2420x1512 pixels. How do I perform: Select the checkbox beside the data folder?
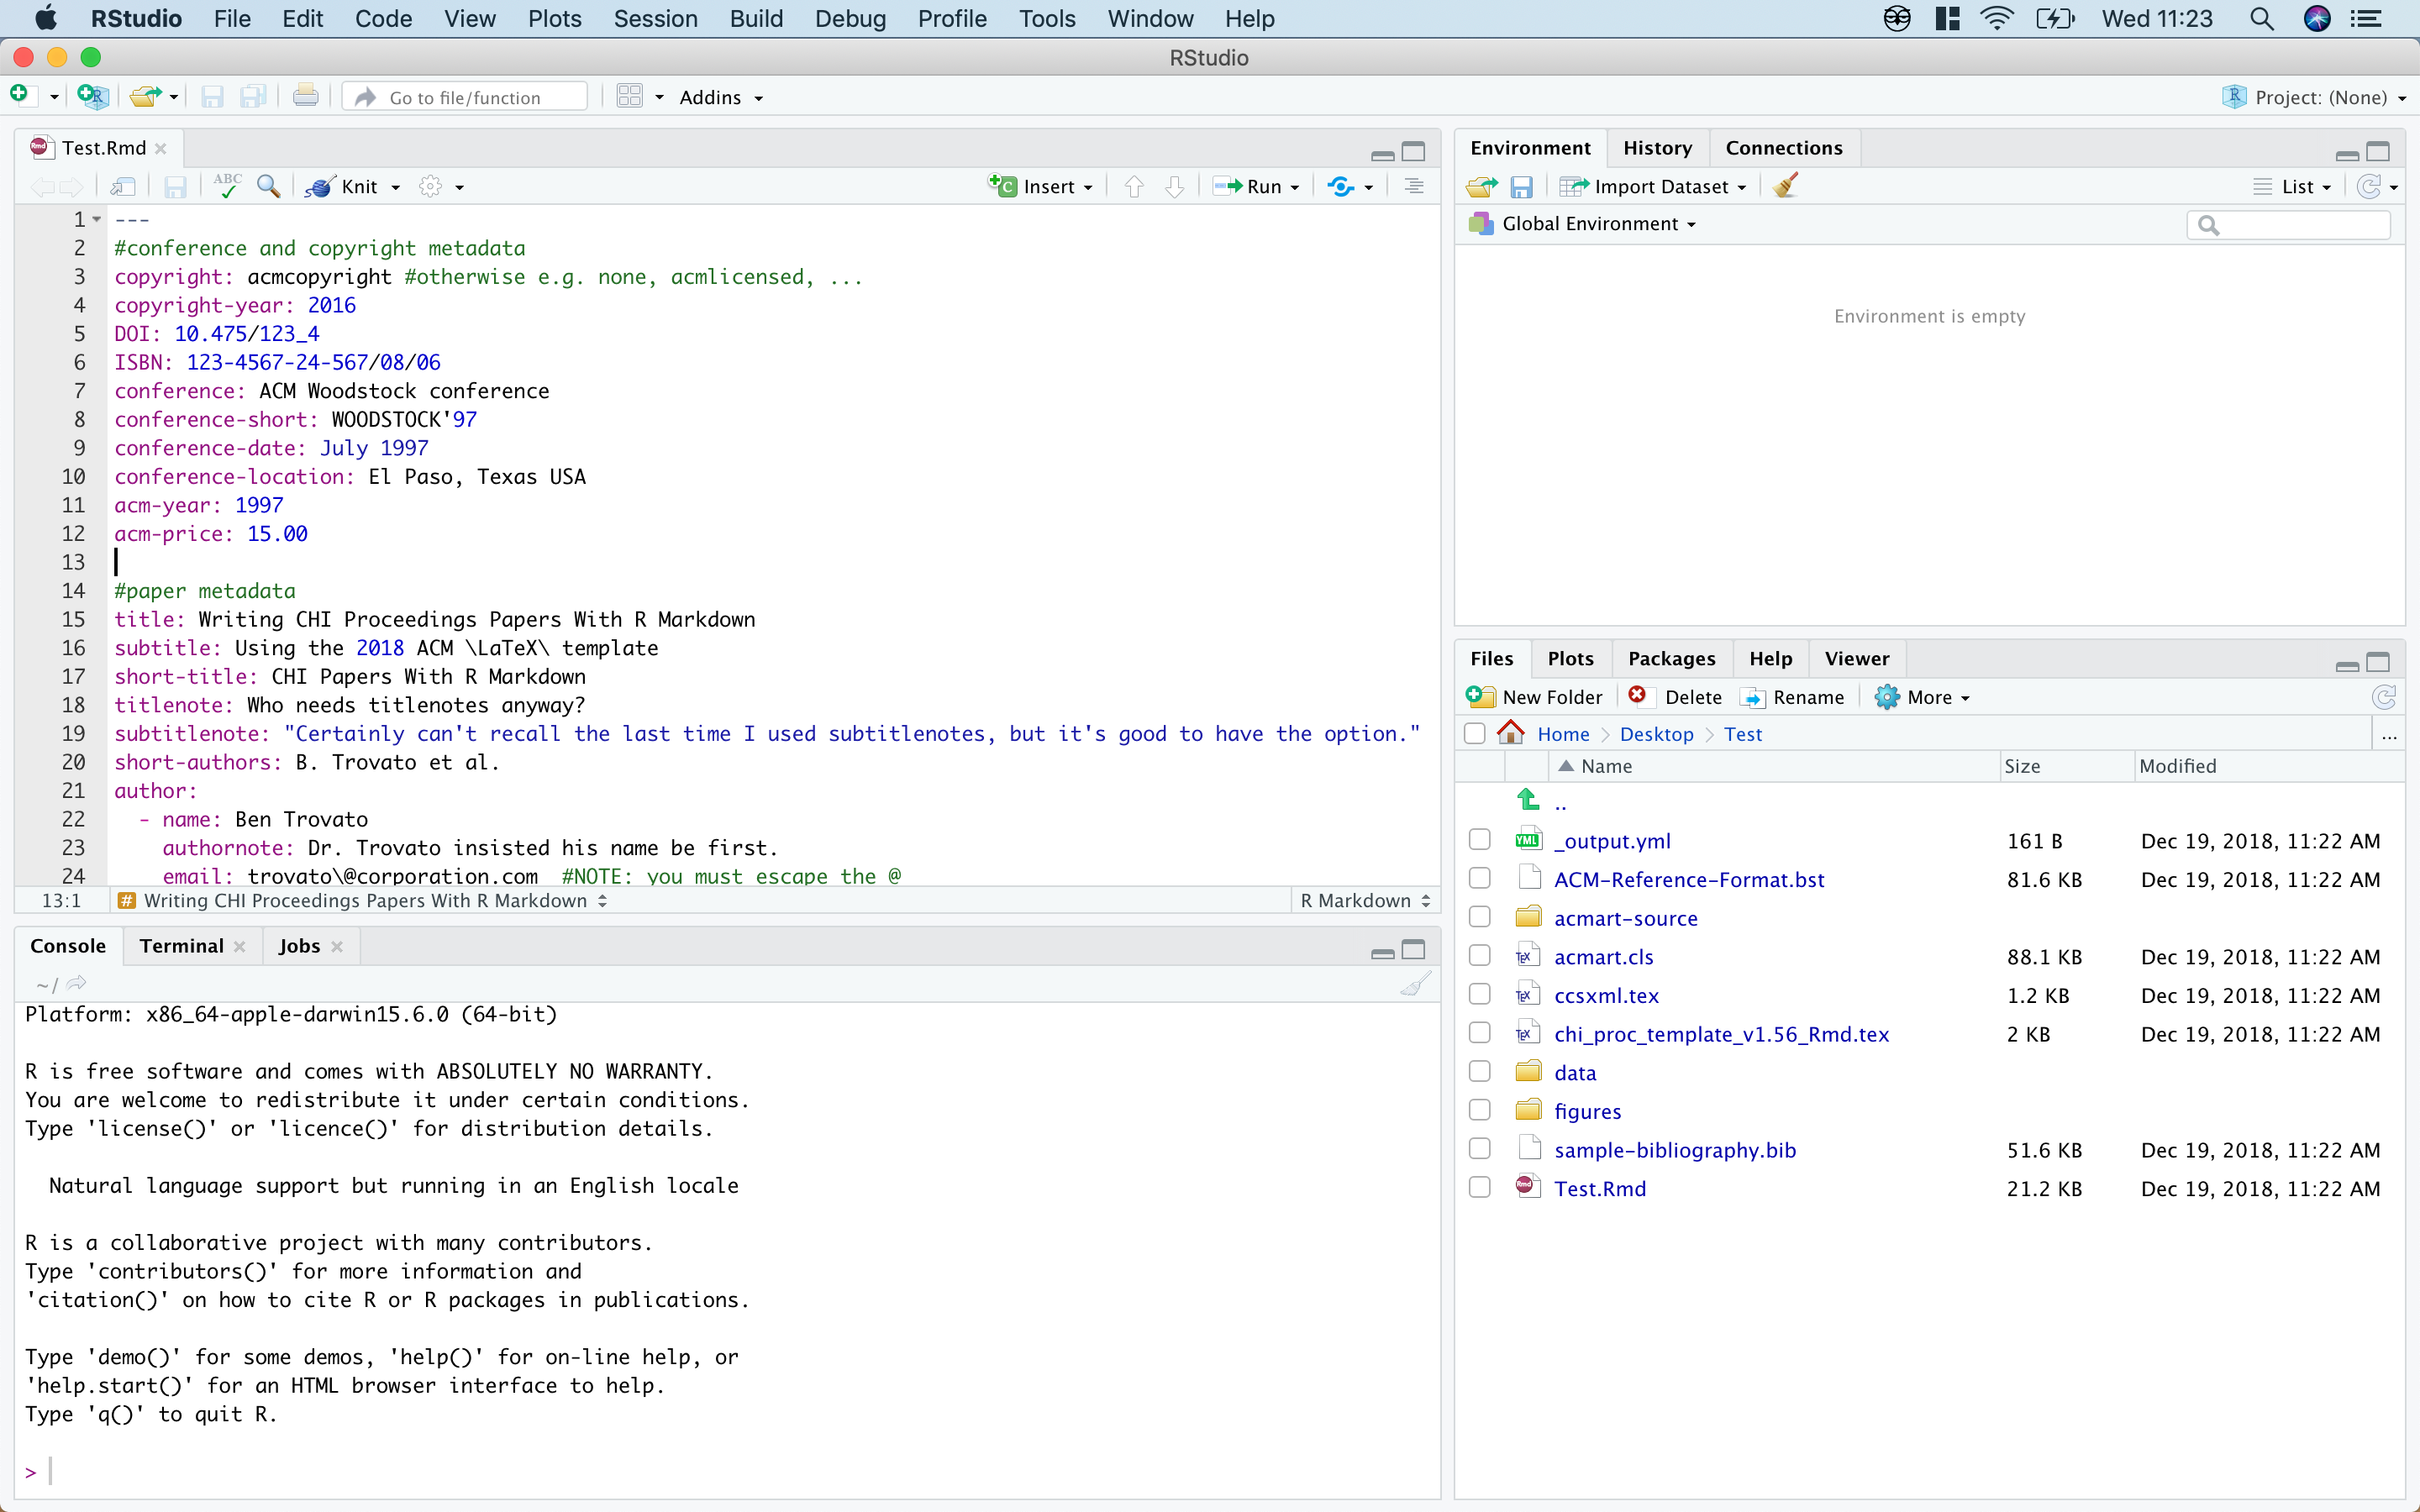1479,1072
